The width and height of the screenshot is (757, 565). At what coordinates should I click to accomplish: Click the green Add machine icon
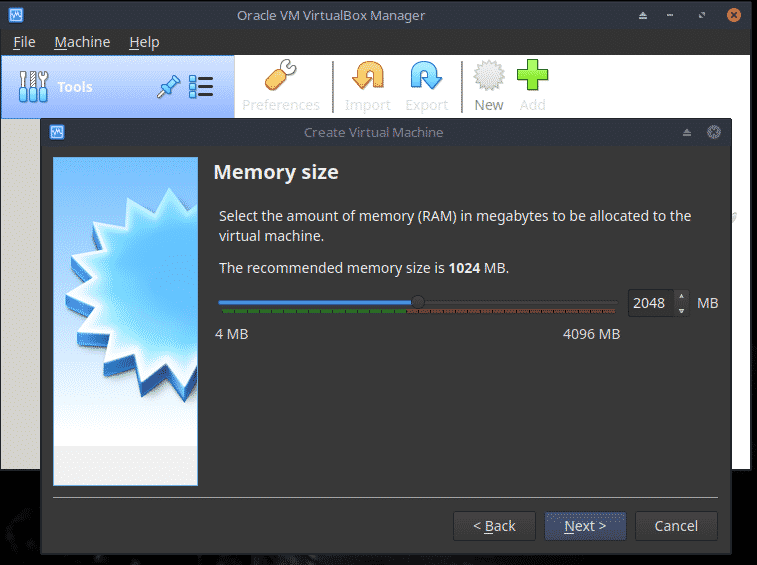533,75
